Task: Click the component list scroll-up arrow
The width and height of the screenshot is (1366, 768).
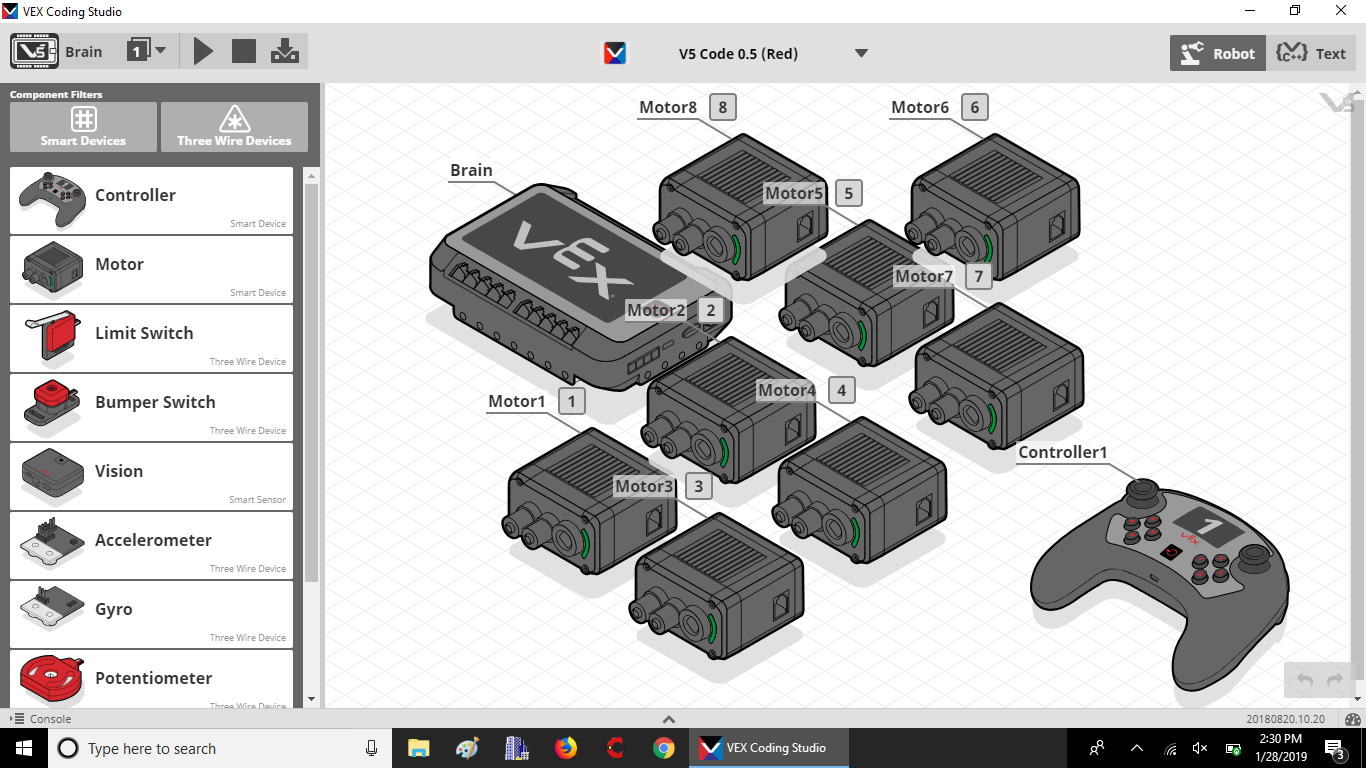Action: [311, 175]
